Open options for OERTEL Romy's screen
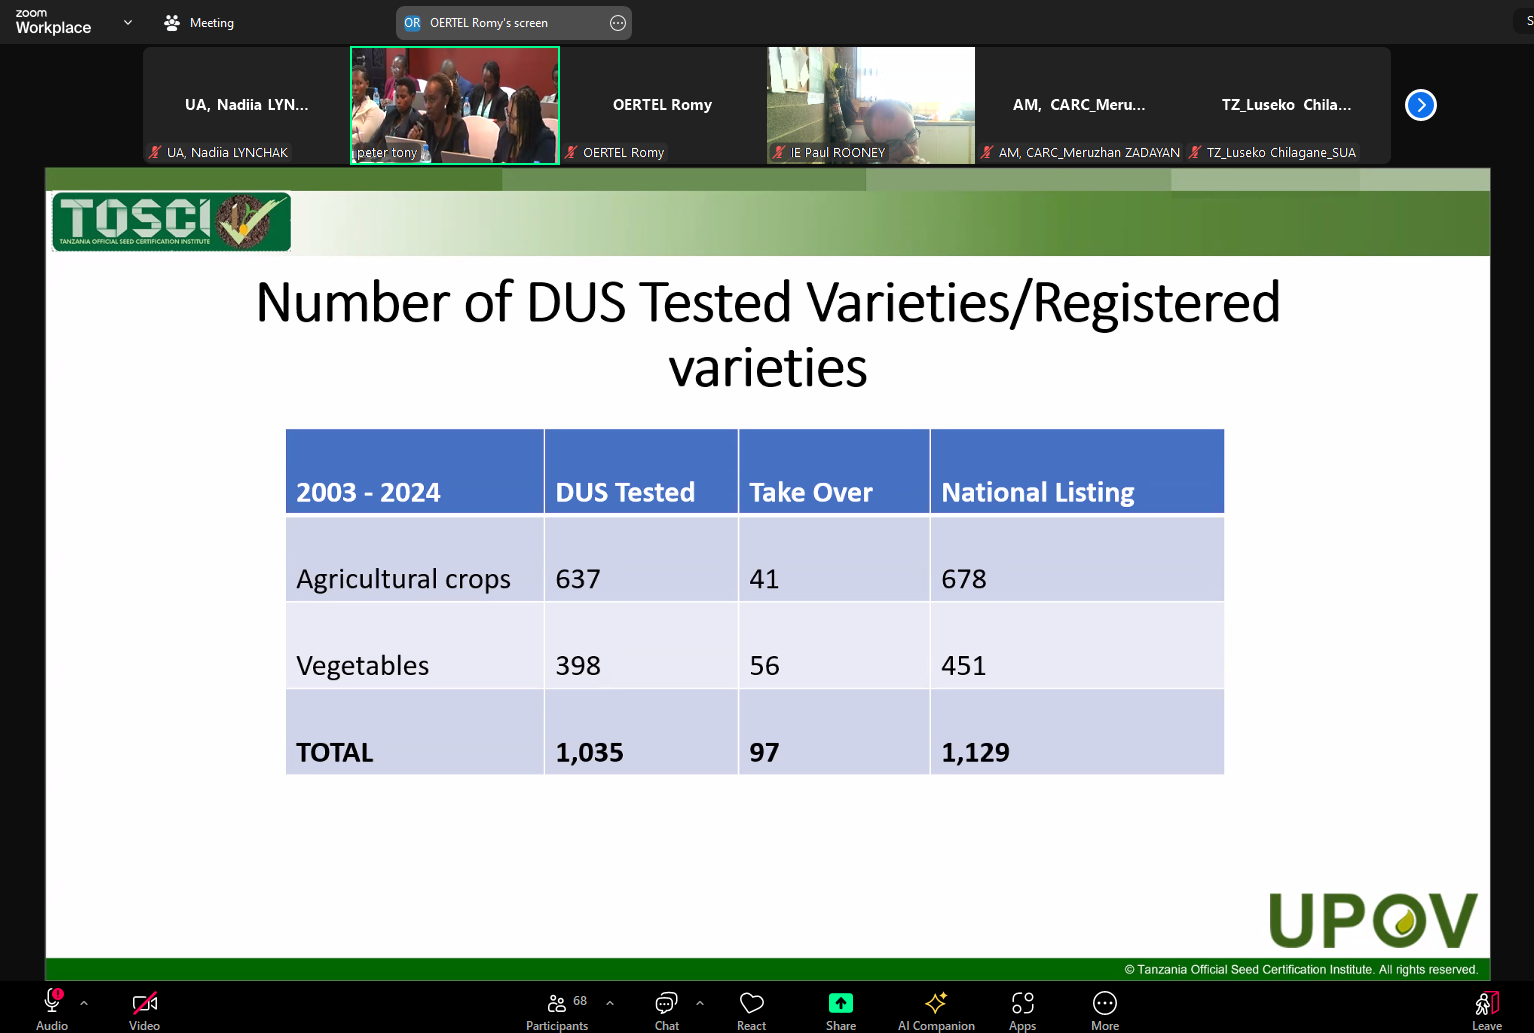The width and height of the screenshot is (1534, 1033). [618, 23]
